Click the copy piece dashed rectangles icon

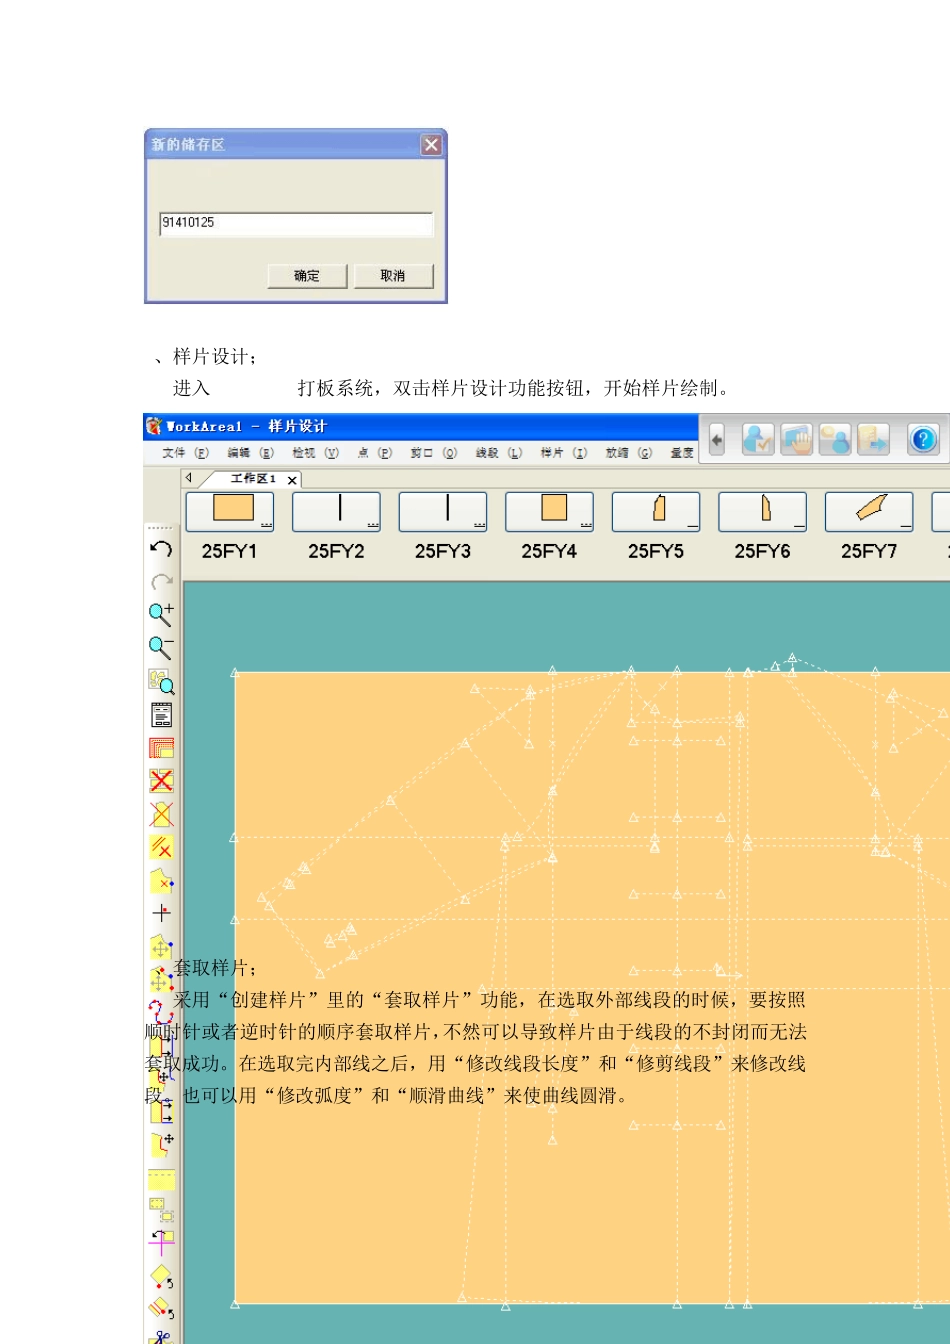click(162, 1210)
